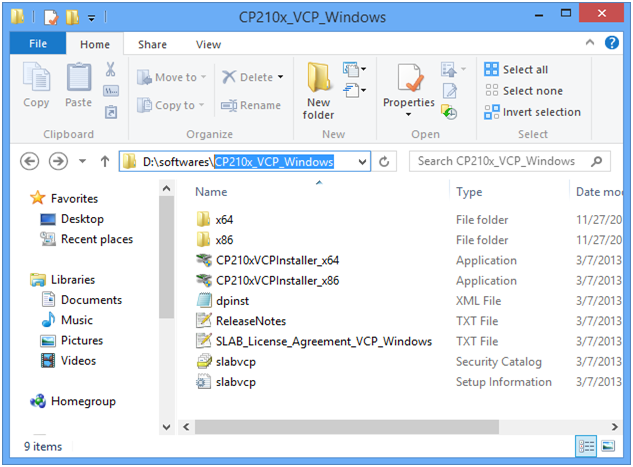
Task: Select CP210xVCPInstaller_x64 application file
Action: click(277, 260)
